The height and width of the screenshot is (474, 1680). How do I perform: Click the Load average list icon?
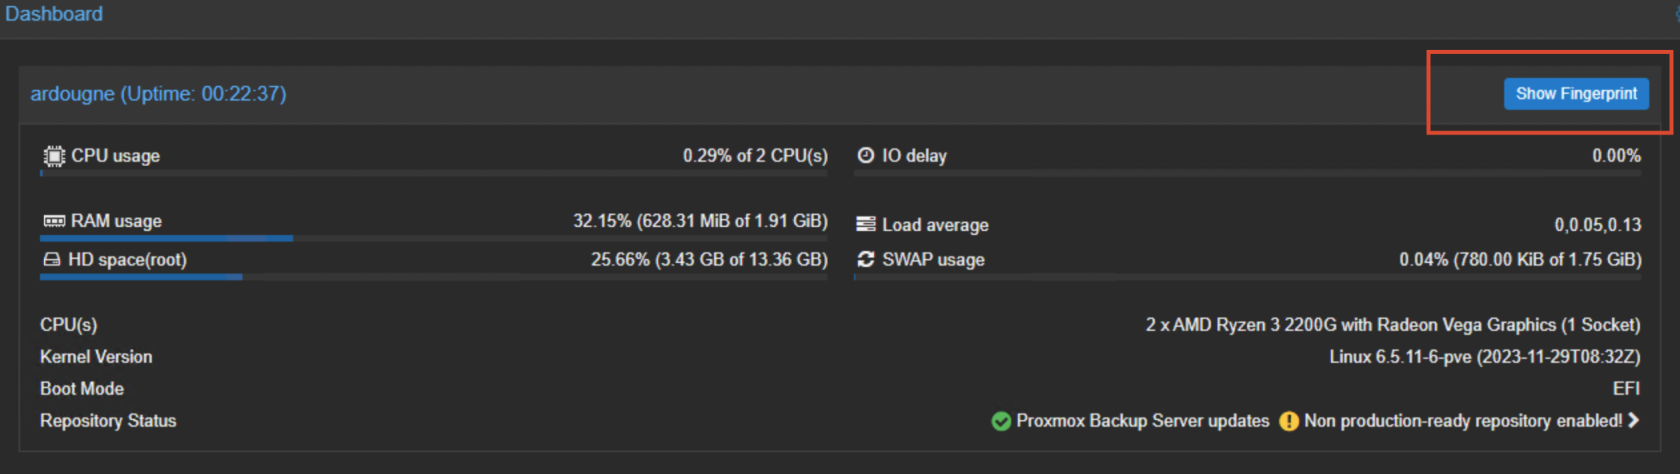point(866,225)
